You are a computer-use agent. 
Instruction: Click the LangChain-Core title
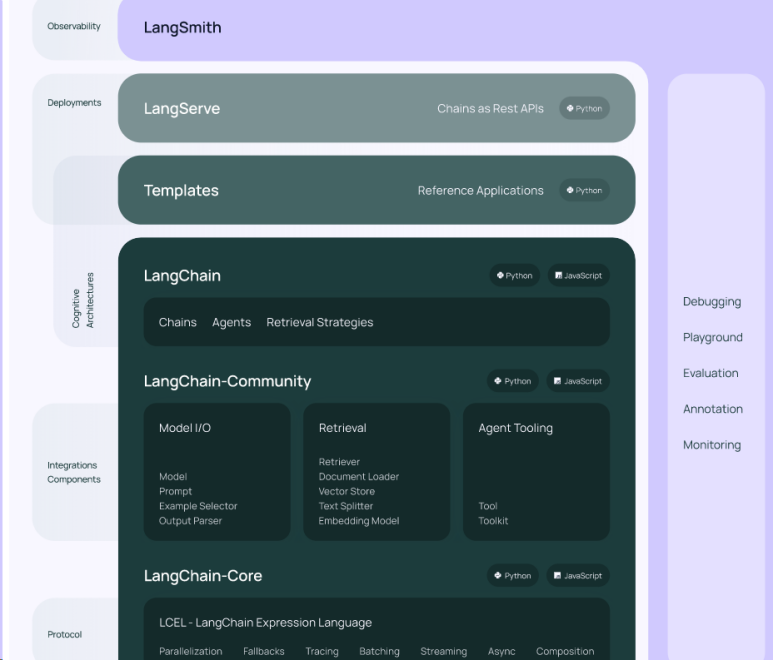pos(203,576)
